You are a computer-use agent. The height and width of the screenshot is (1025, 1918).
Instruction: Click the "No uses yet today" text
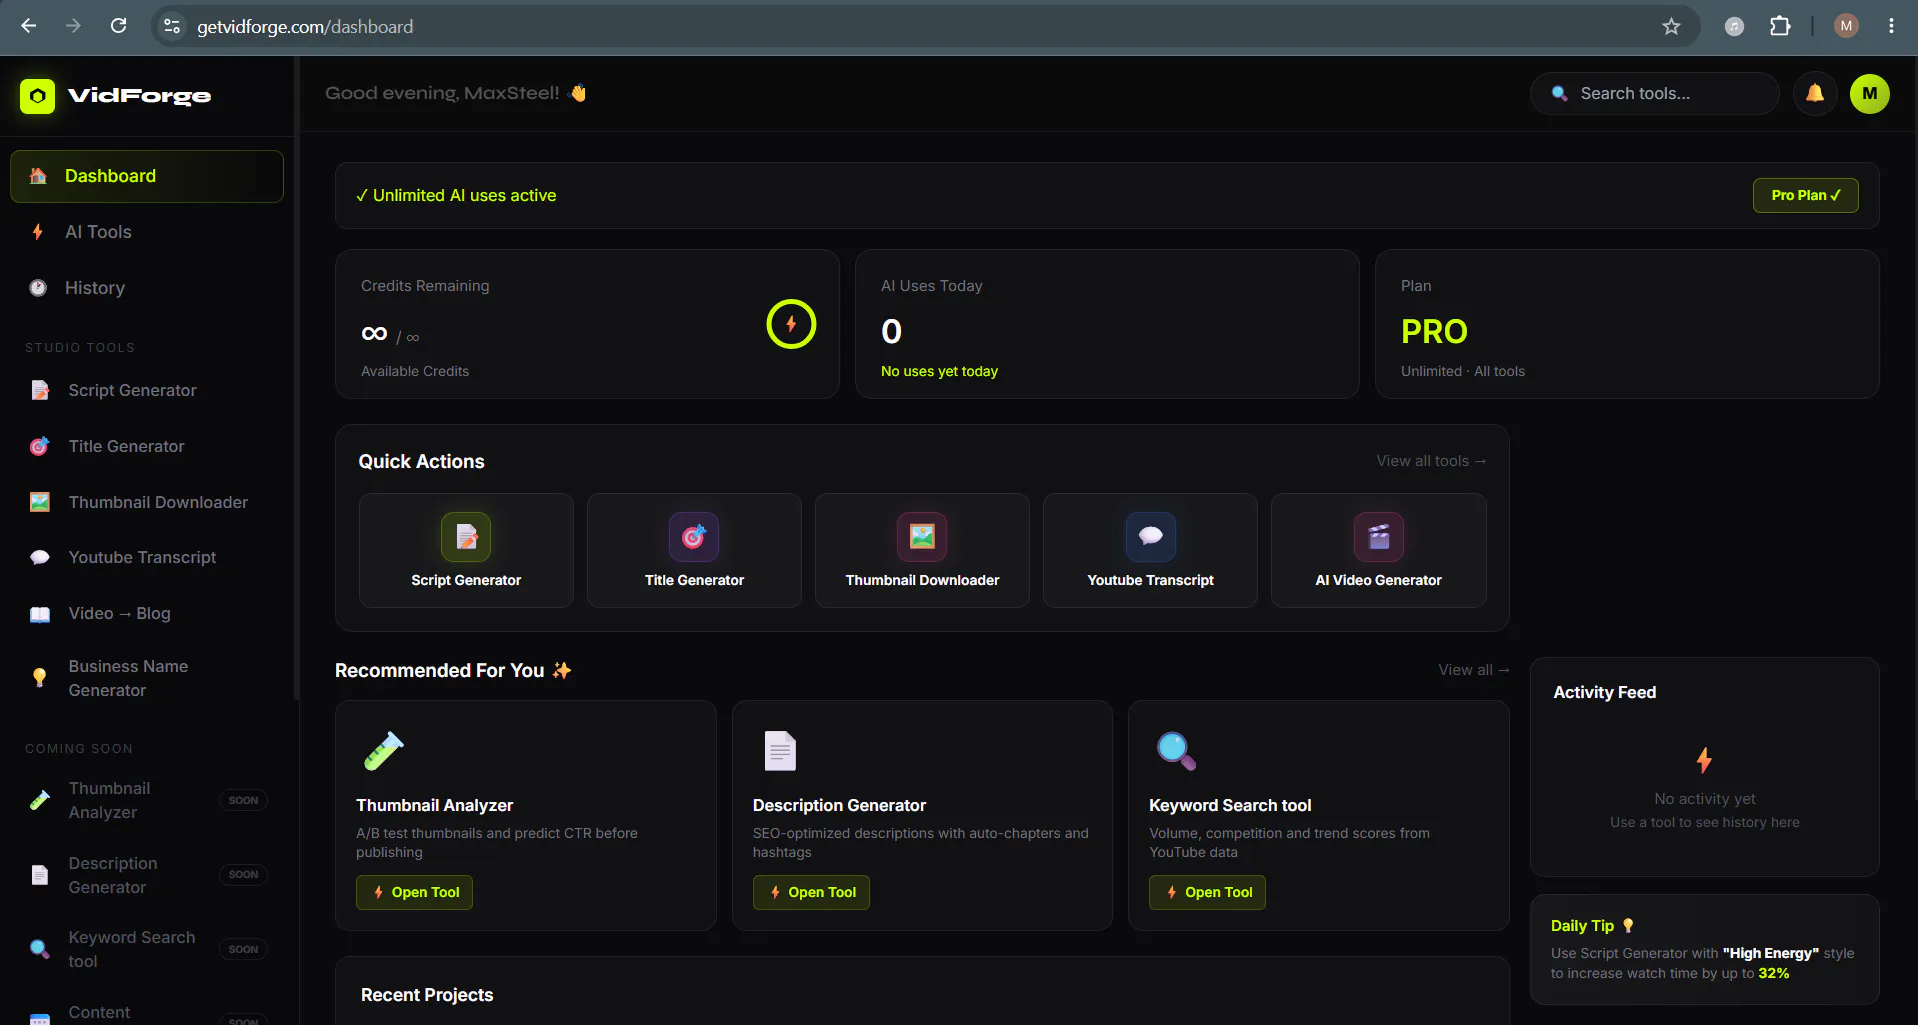[x=939, y=371]
